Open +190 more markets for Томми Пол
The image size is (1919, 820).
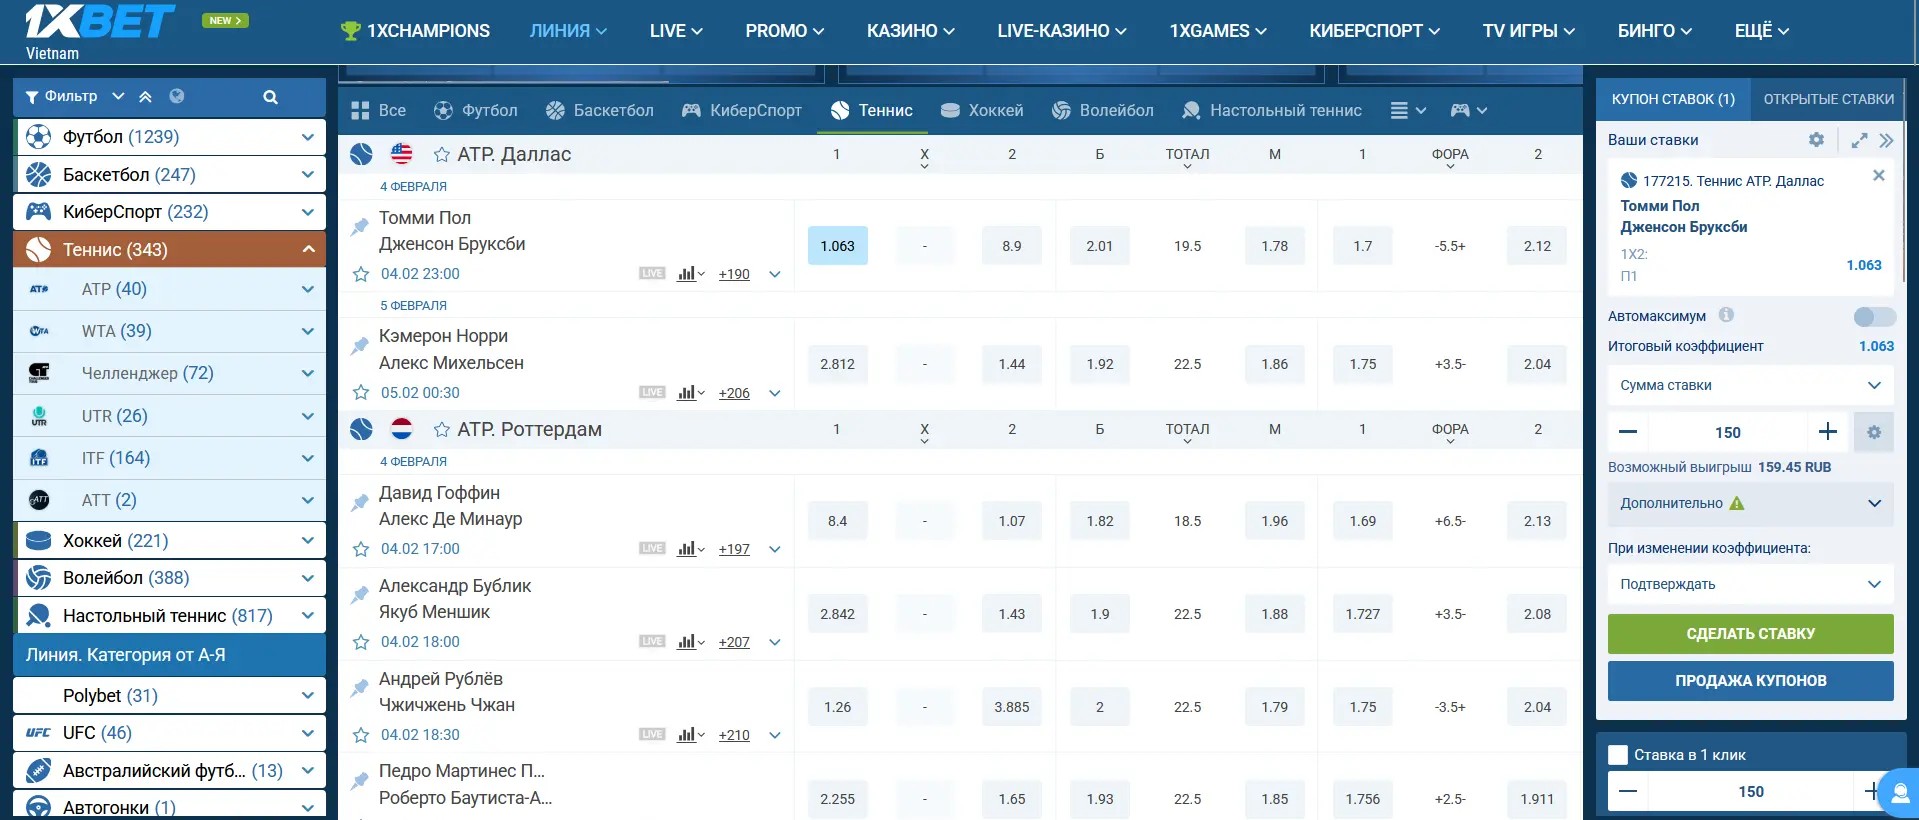pyautogui.click(x=734, y=274)
